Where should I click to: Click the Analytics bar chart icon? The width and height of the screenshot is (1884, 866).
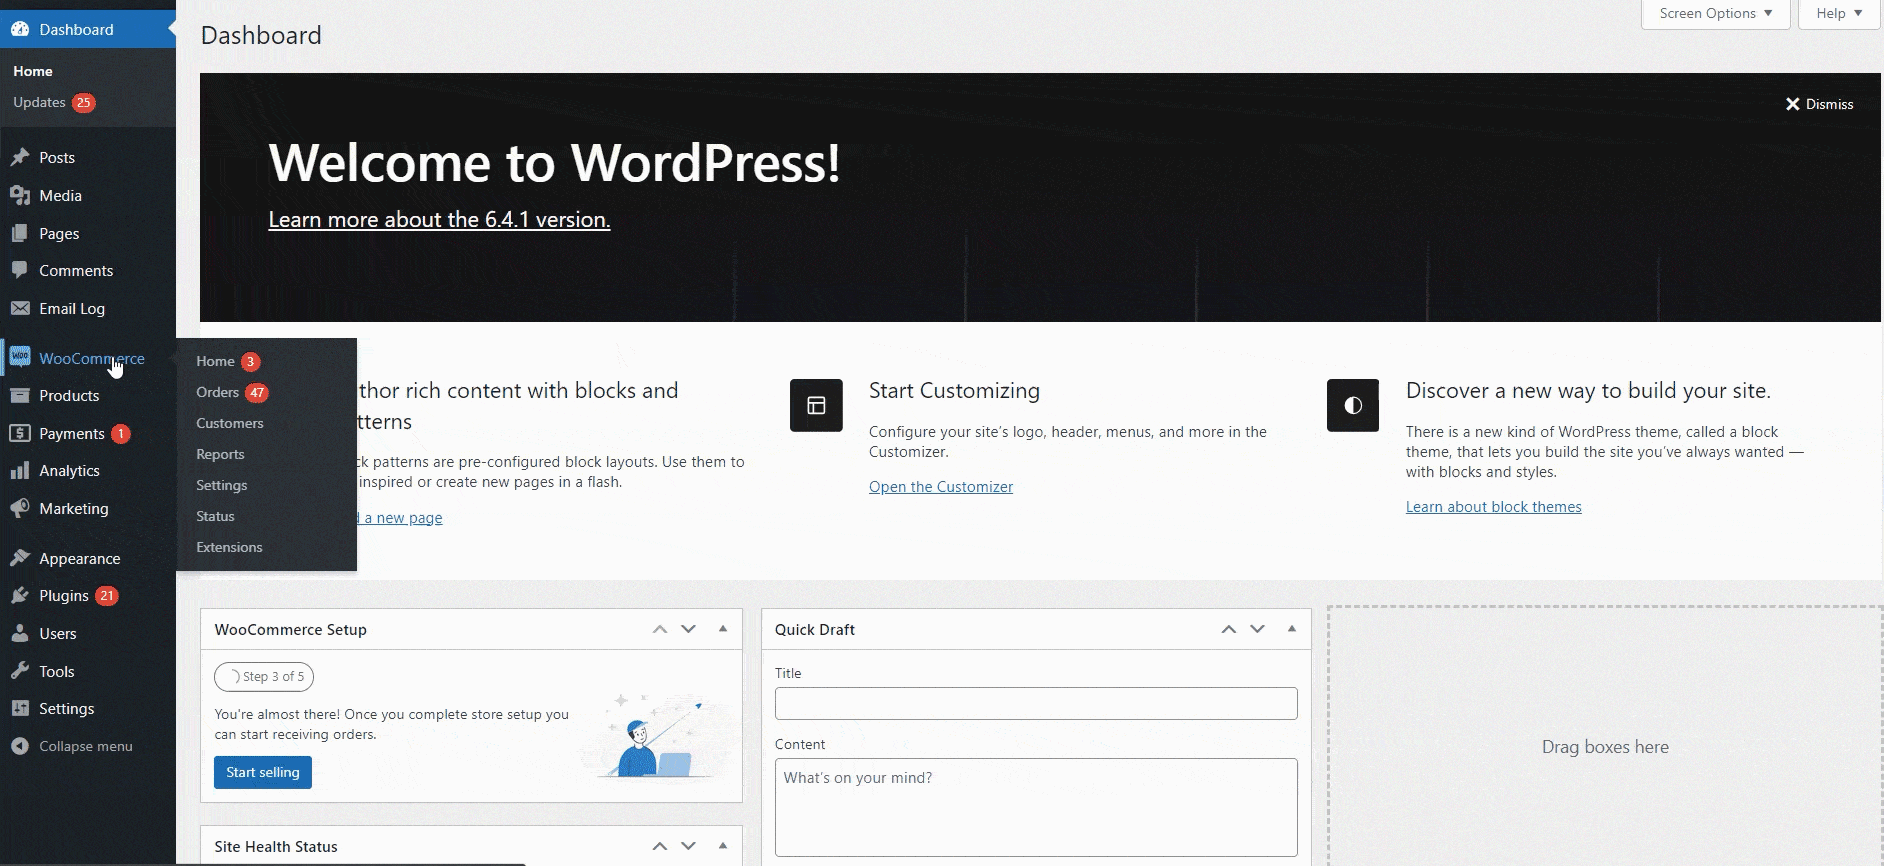20,470
